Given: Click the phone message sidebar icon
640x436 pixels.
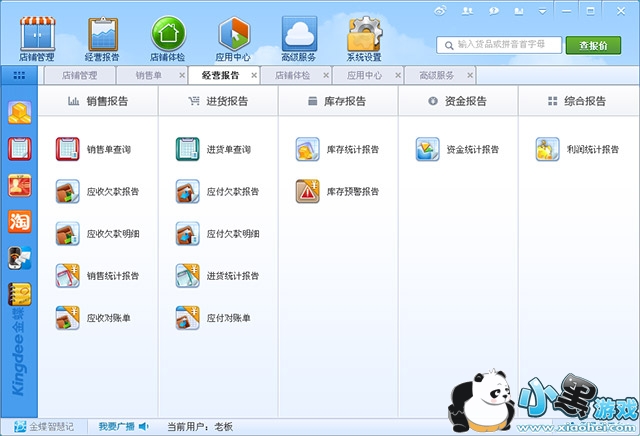Looking at the screenshot, I should click(19, 258).
